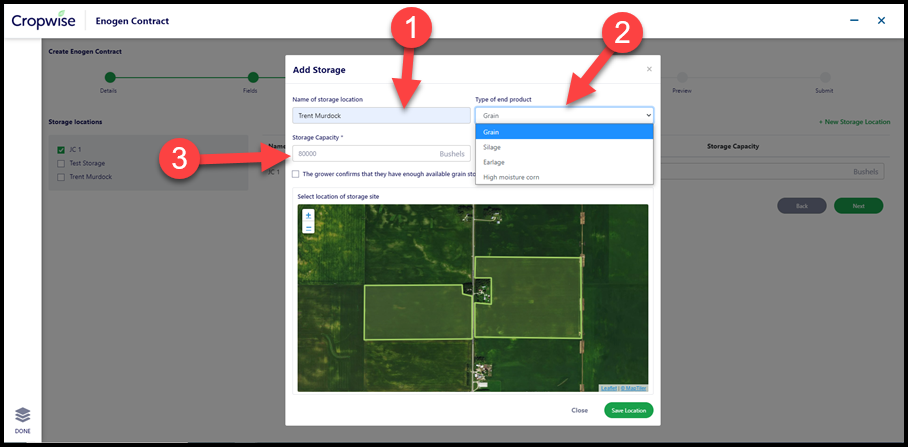The width and height of the screenshot is (908, 447).
Task: Click the Add Storage dialog title
Action: 319,70
